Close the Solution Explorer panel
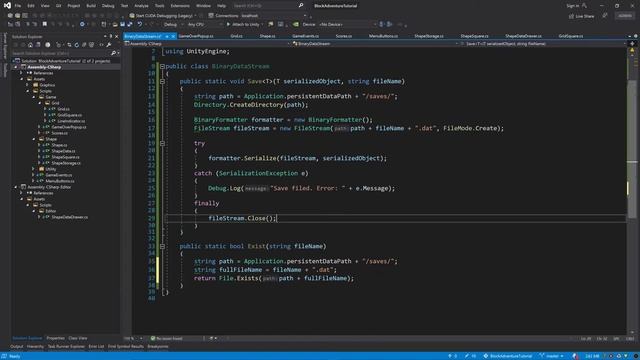 point(116,36)
